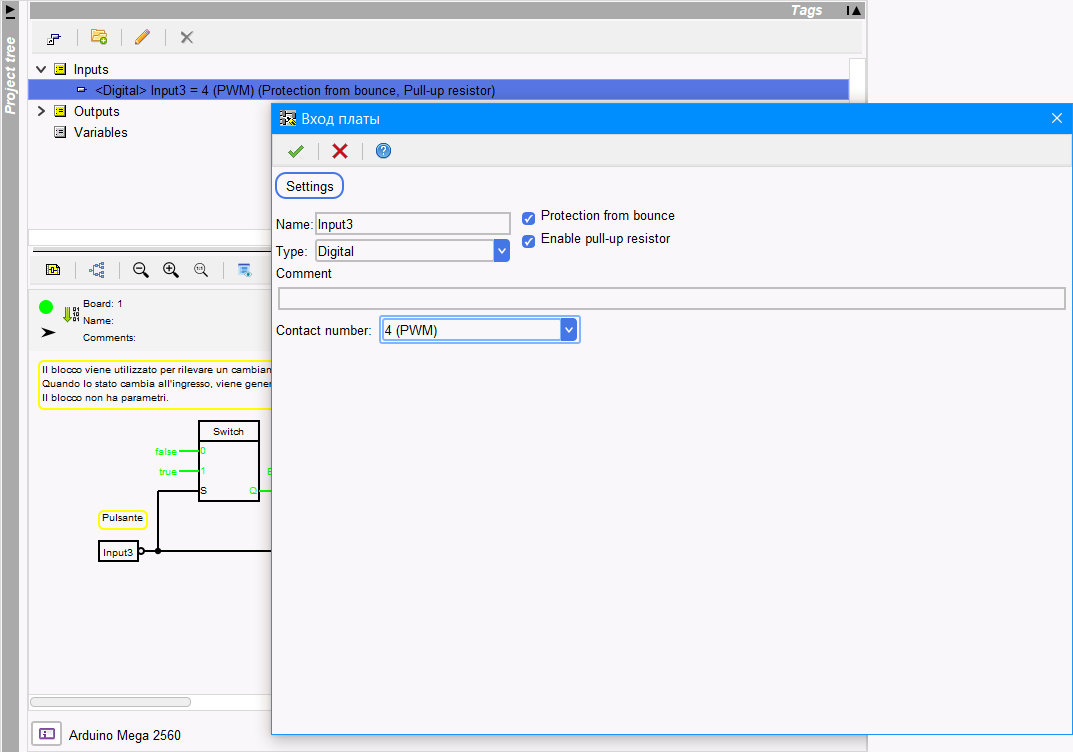Click the red X cancel icon

tap(340, 151)
